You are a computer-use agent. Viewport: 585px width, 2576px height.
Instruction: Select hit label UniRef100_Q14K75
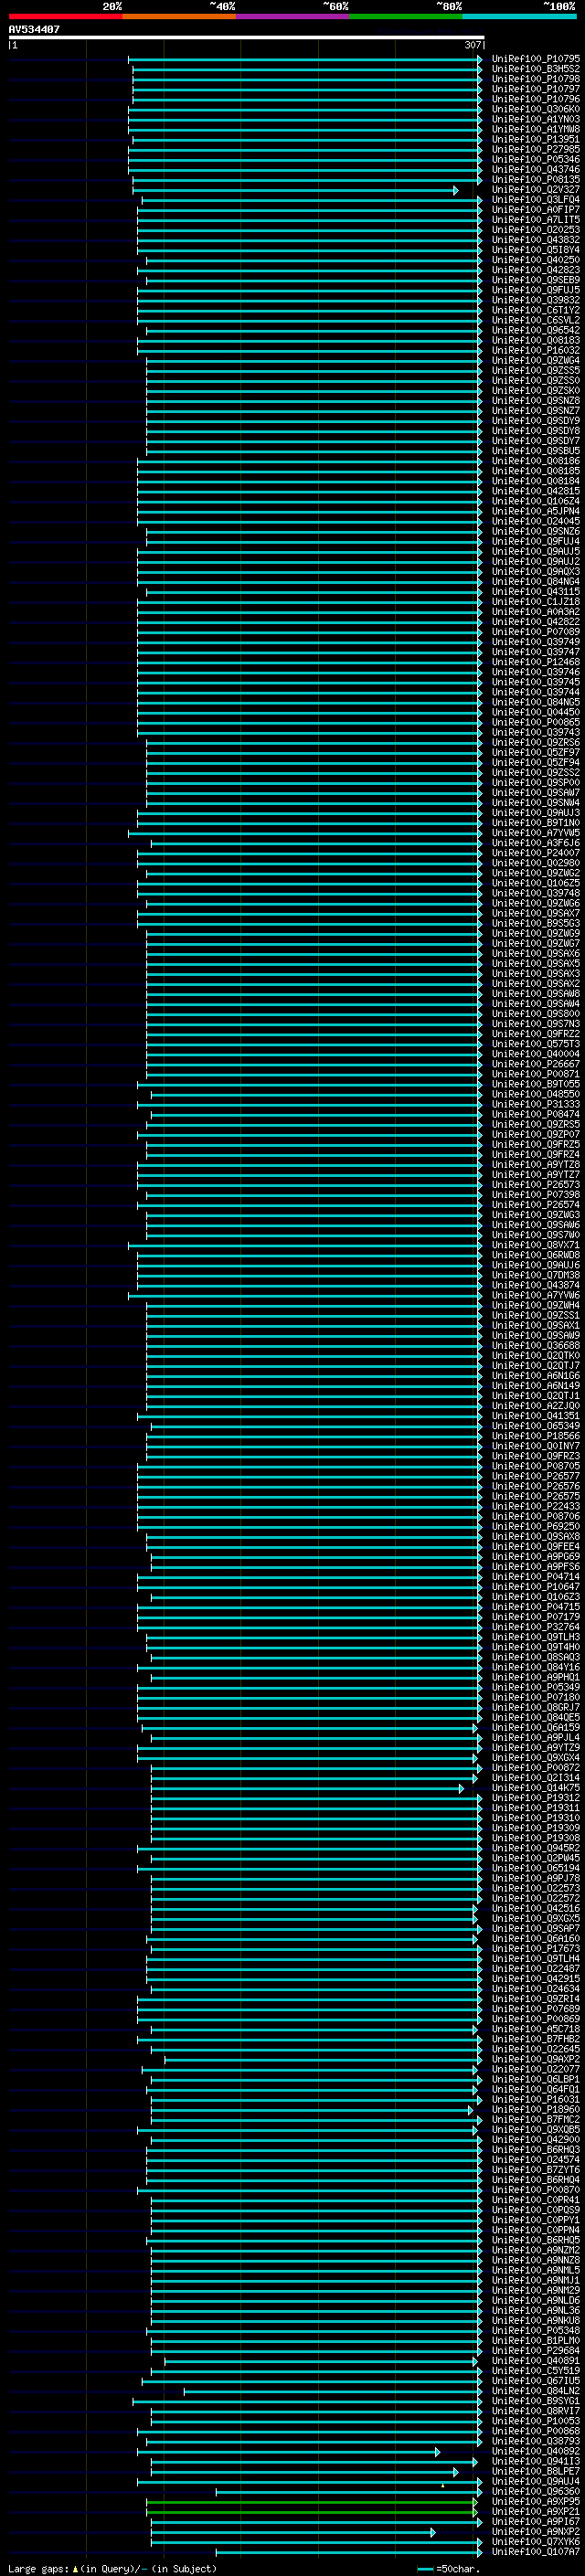click(x=535, y=1787)
